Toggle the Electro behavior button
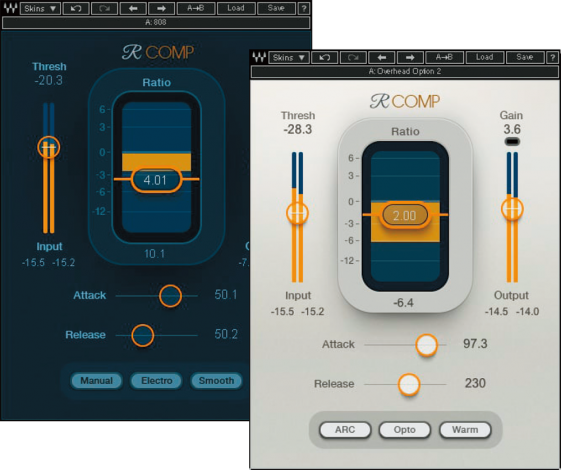This screenshot has height=470, width=561. (157, 381)
